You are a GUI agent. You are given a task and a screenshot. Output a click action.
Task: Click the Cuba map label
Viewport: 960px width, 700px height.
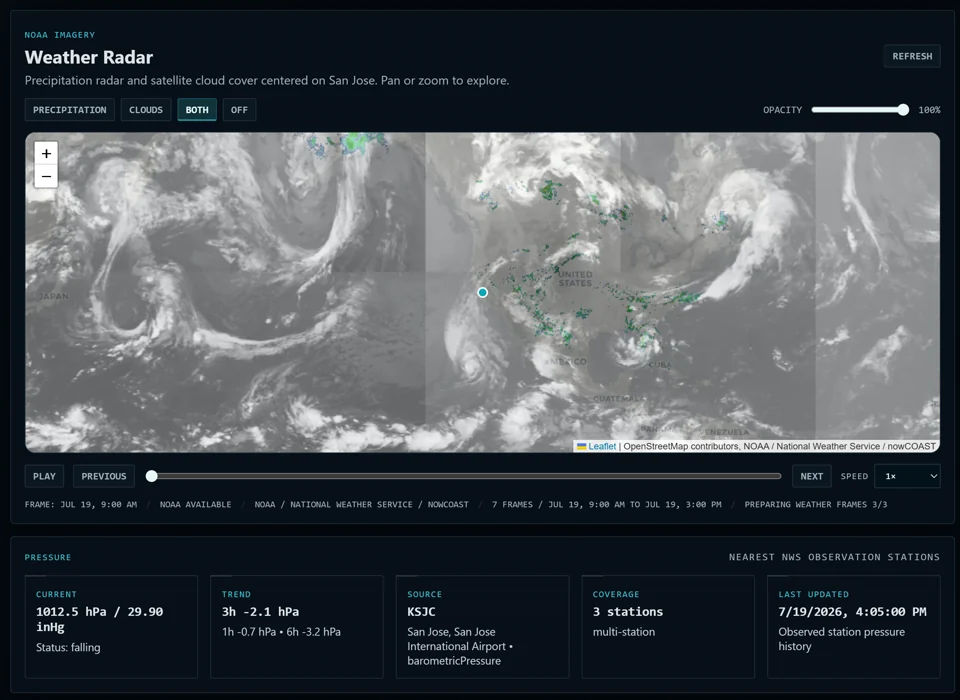660,364
